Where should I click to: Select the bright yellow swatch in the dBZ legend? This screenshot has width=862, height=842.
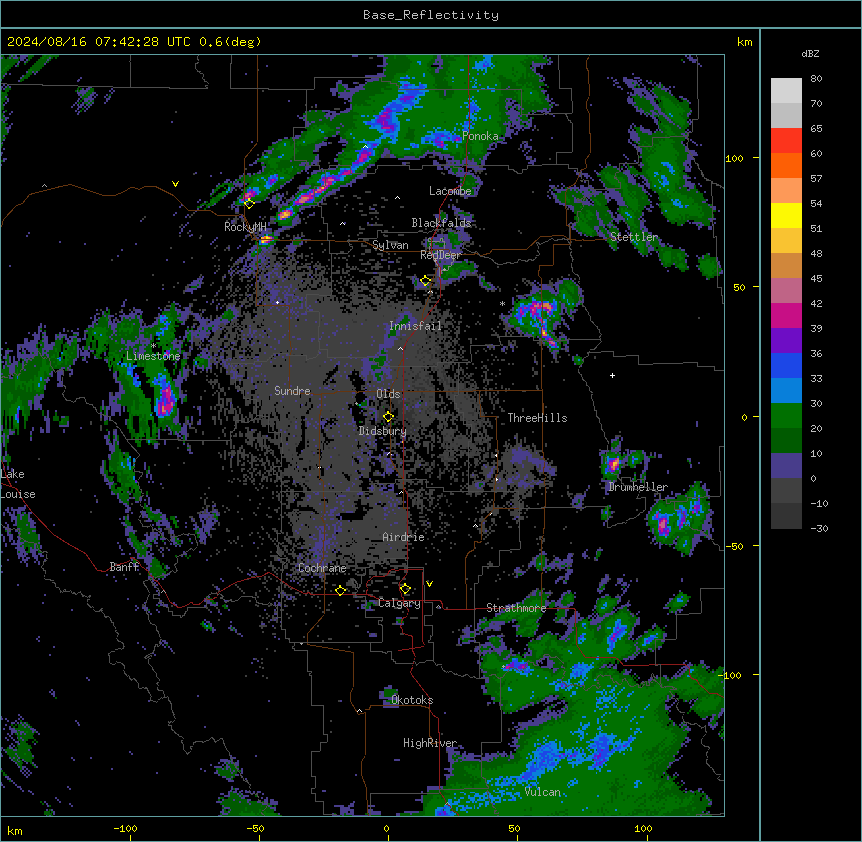[x=786, y=215]
